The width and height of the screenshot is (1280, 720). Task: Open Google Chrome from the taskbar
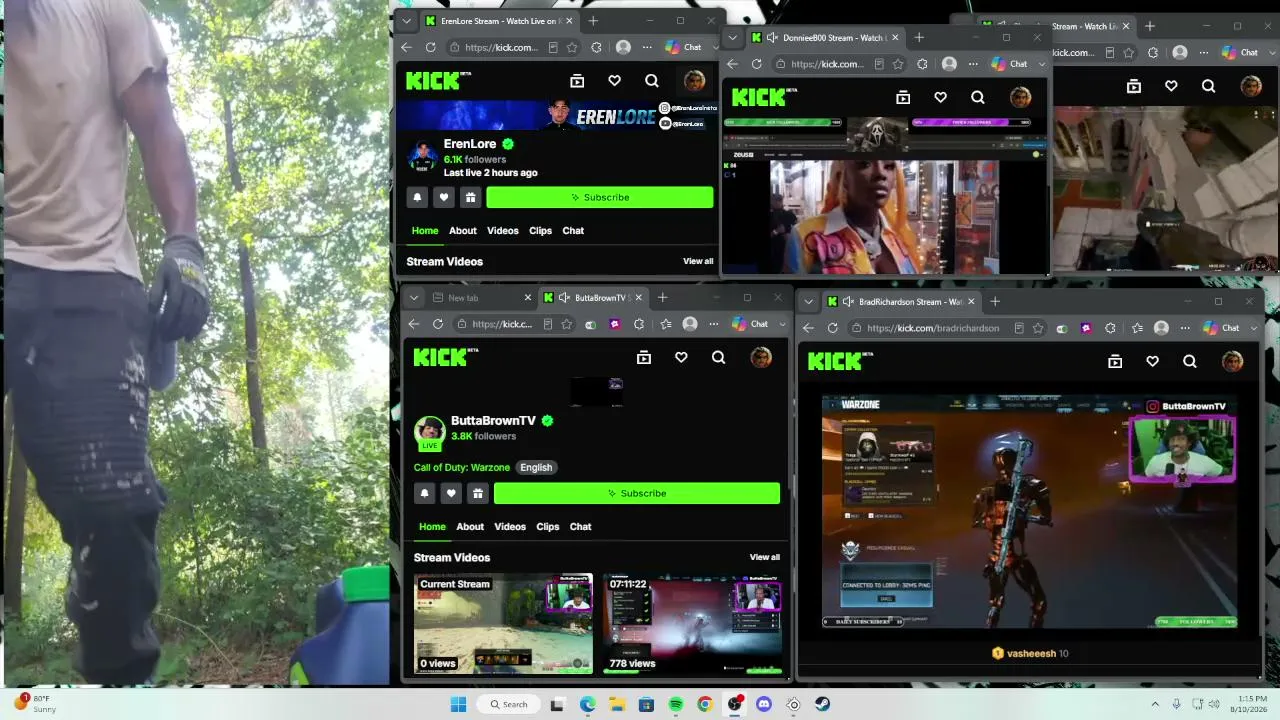click(x=705, y=704)
